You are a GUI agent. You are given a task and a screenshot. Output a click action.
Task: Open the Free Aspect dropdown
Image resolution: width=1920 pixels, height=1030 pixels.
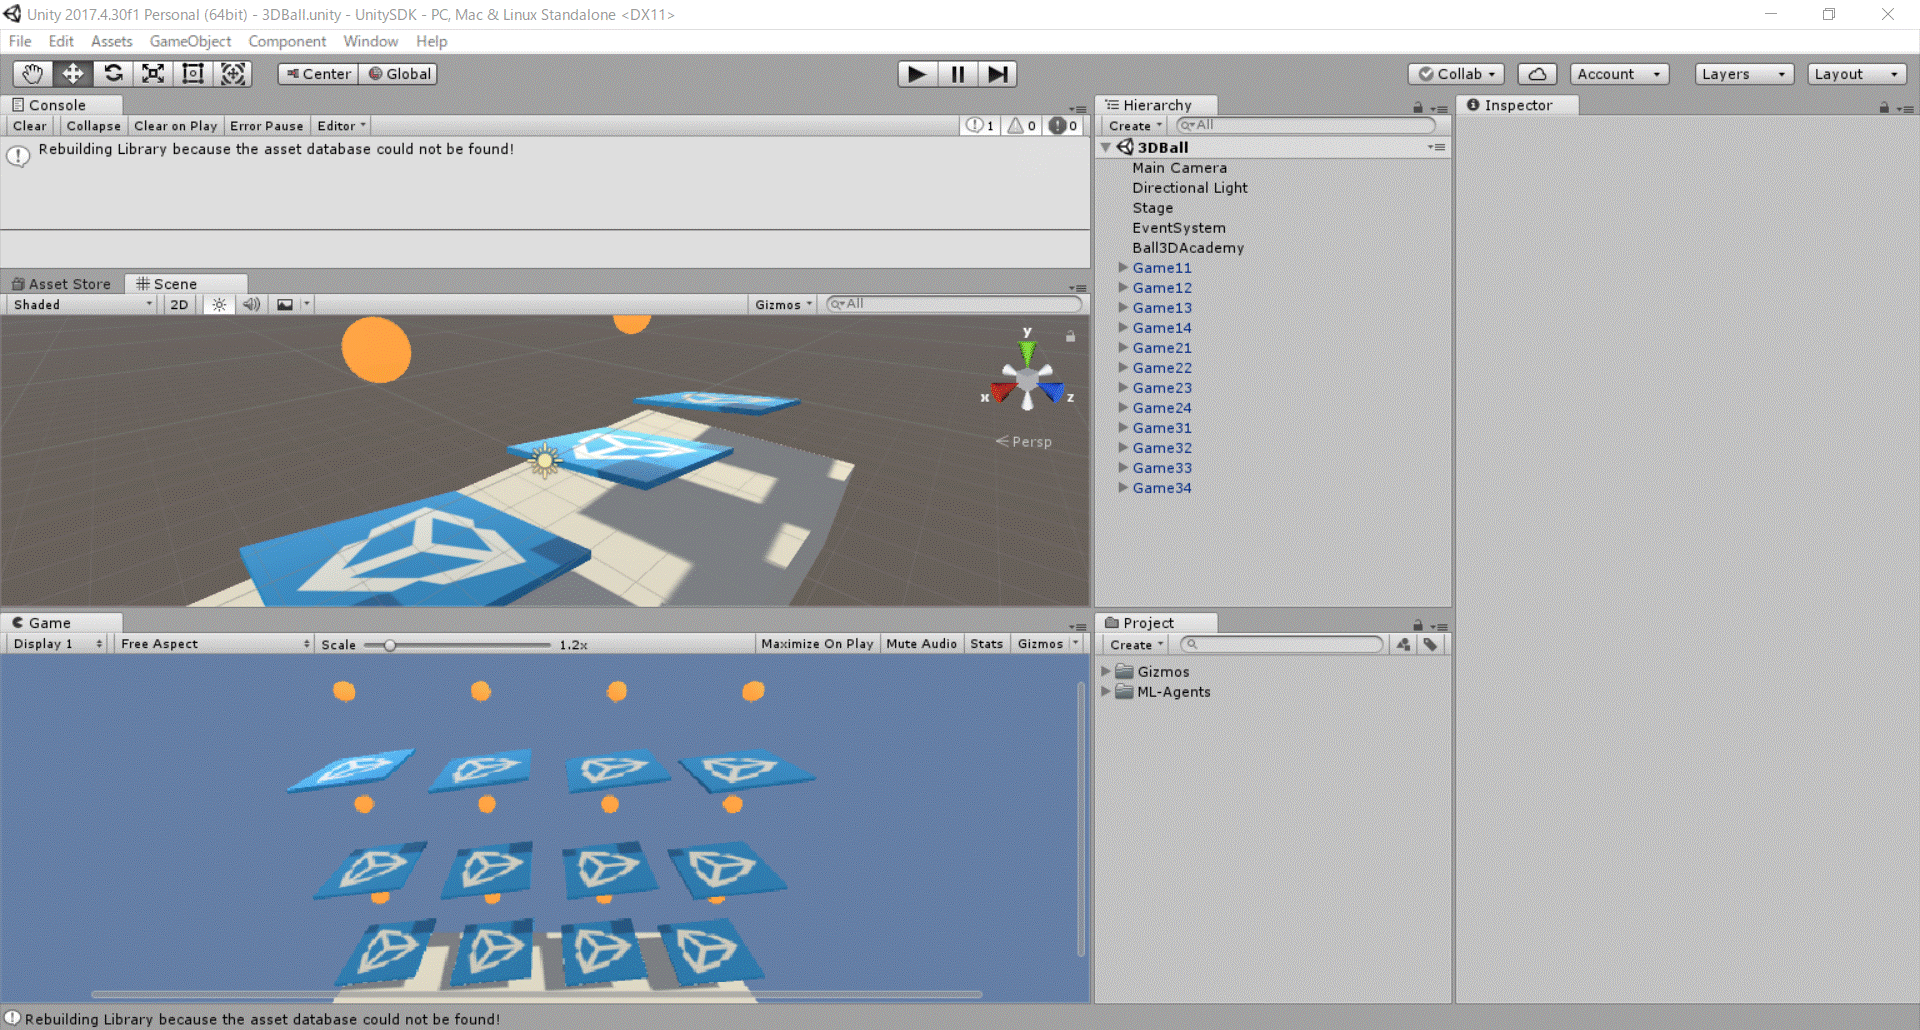tap(214, 644)
